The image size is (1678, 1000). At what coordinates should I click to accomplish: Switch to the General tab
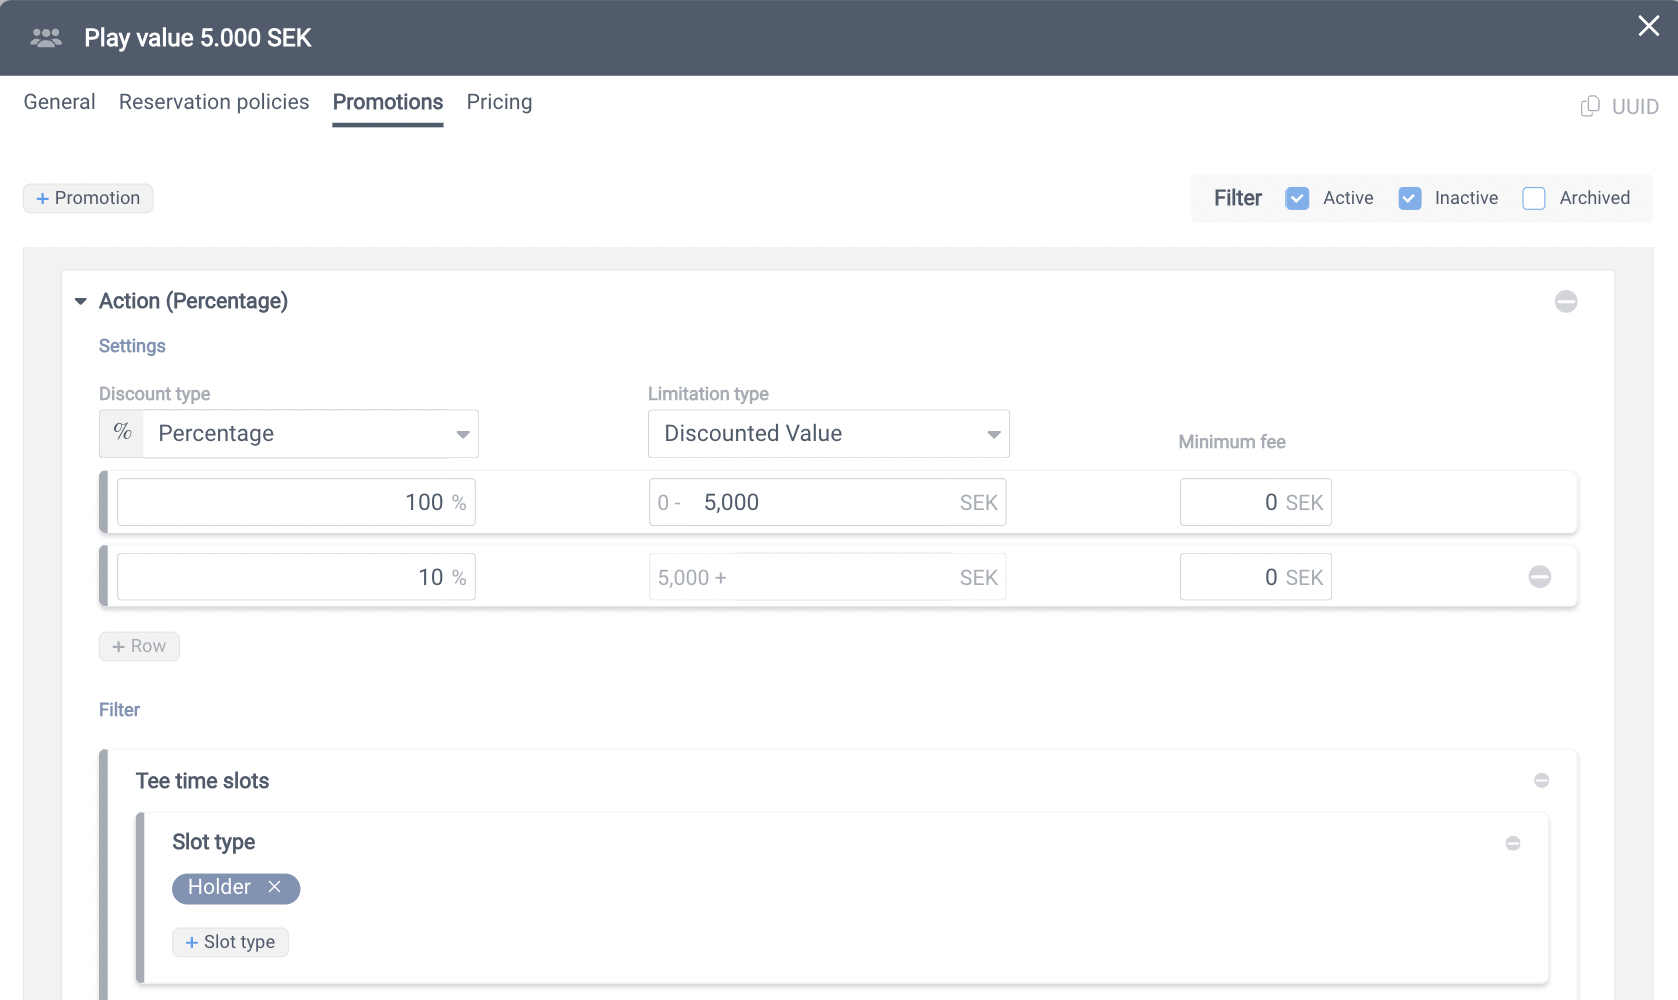(60, 102)
